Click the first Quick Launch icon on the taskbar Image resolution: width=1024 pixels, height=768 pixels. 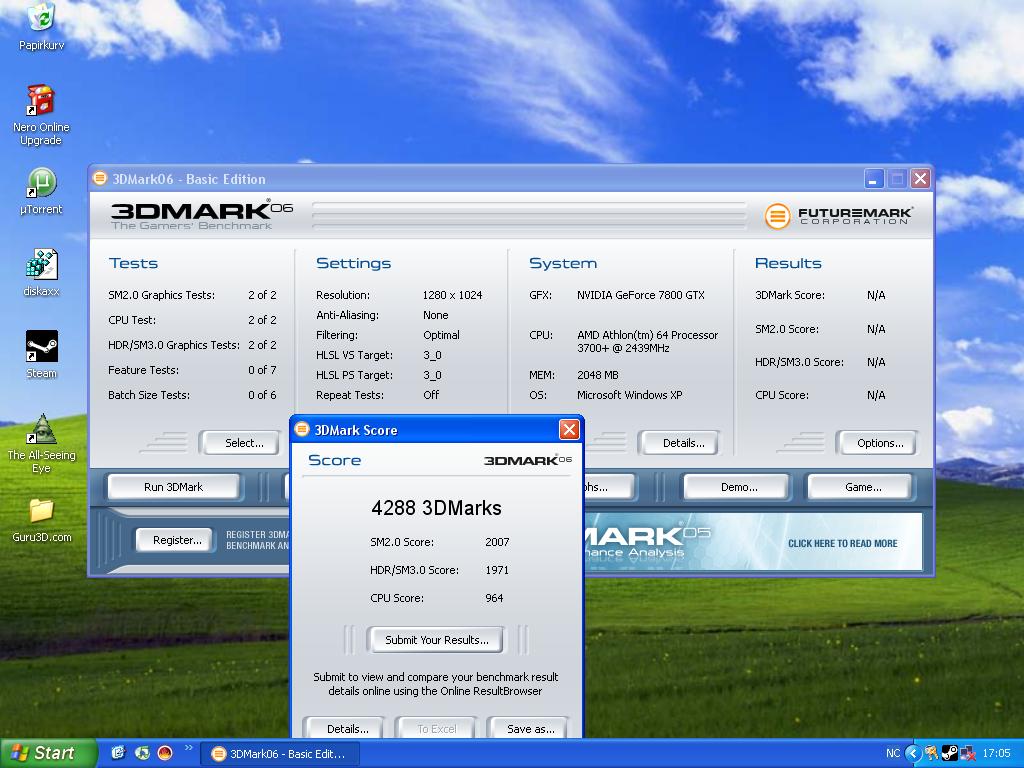(x=118, y=753)
